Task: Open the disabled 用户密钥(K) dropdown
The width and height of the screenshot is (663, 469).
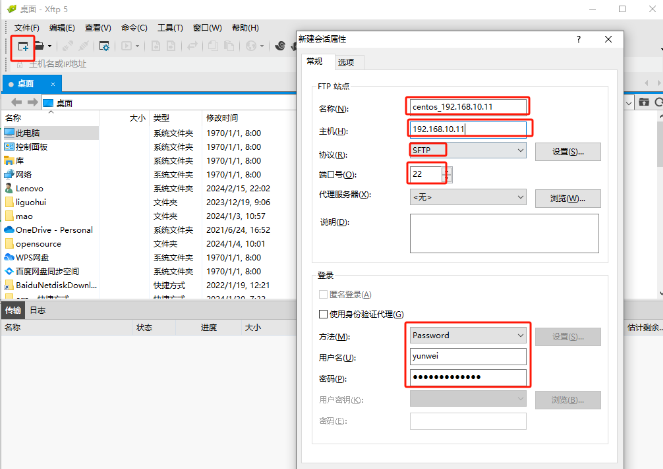Action: 468,399
